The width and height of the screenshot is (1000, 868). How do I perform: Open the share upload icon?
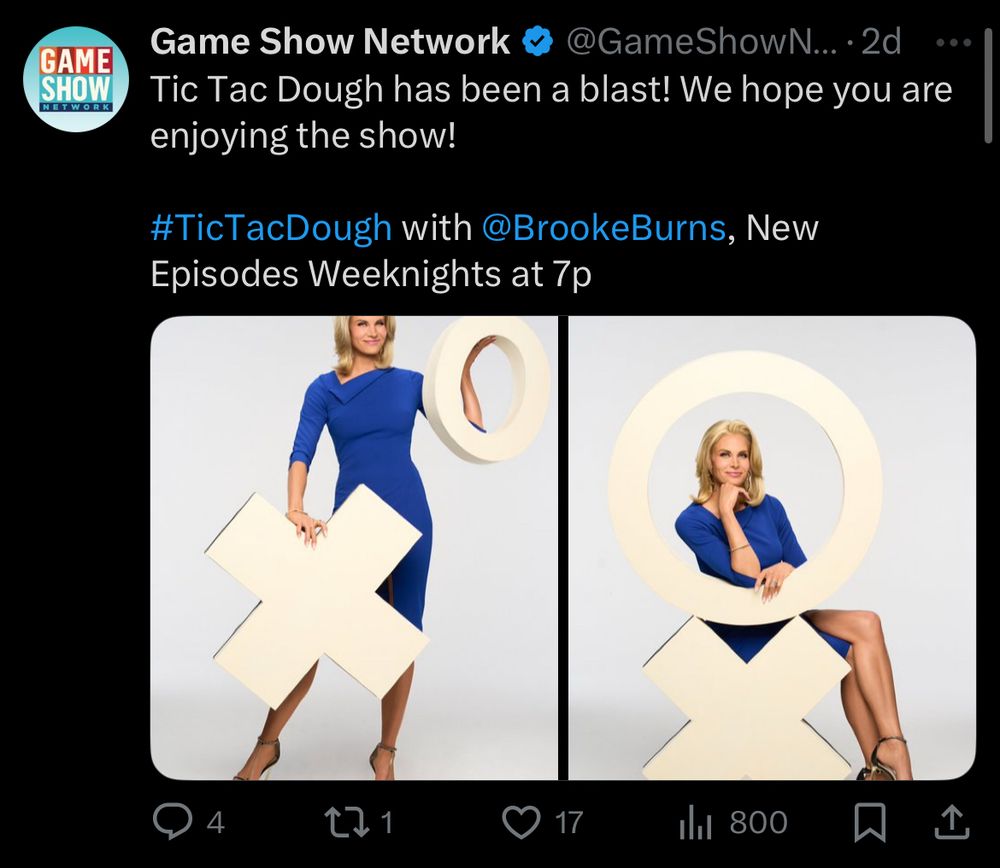tap(952, 822)
